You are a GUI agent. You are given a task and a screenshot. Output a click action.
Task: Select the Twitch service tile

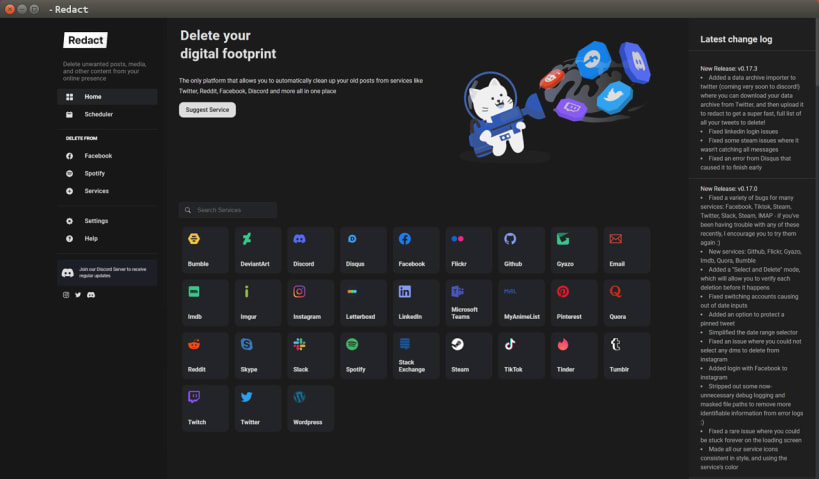205,408
